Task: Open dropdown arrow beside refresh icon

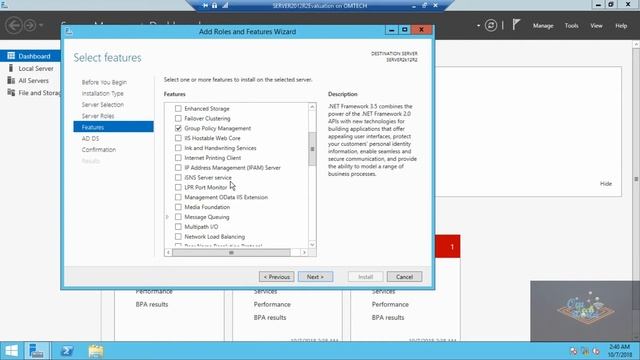Action: [478, 25]
